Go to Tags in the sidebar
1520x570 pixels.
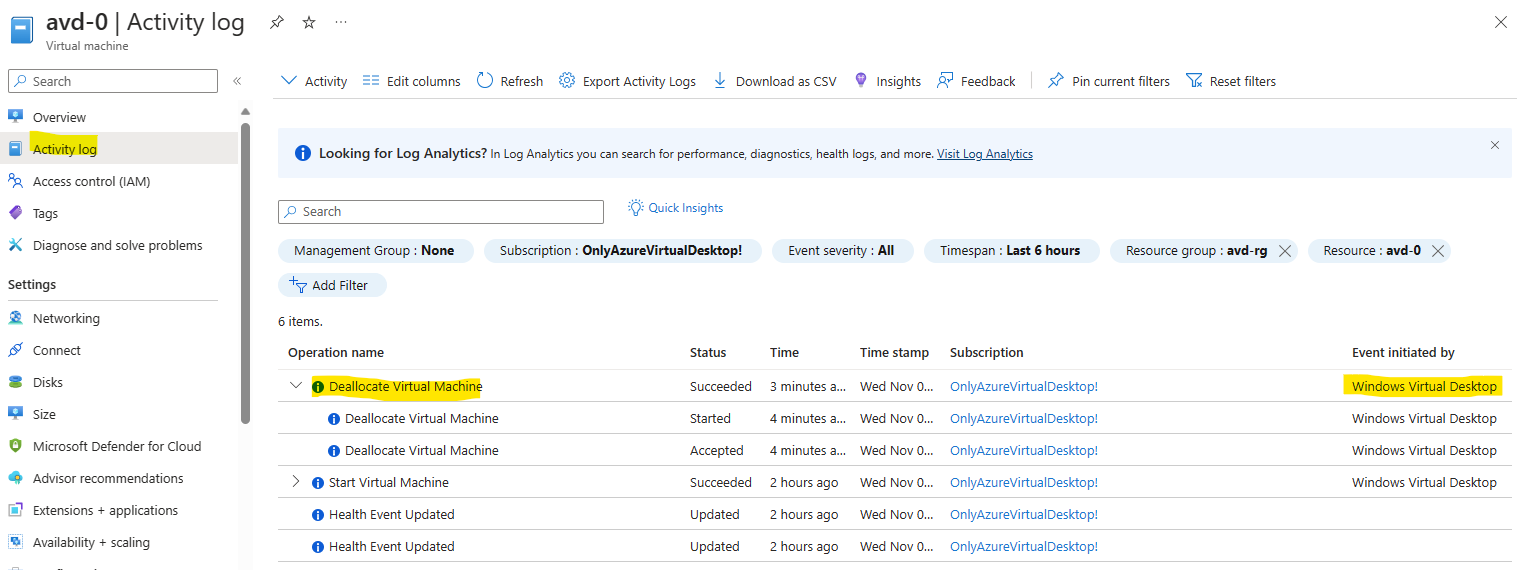(45, 213)
